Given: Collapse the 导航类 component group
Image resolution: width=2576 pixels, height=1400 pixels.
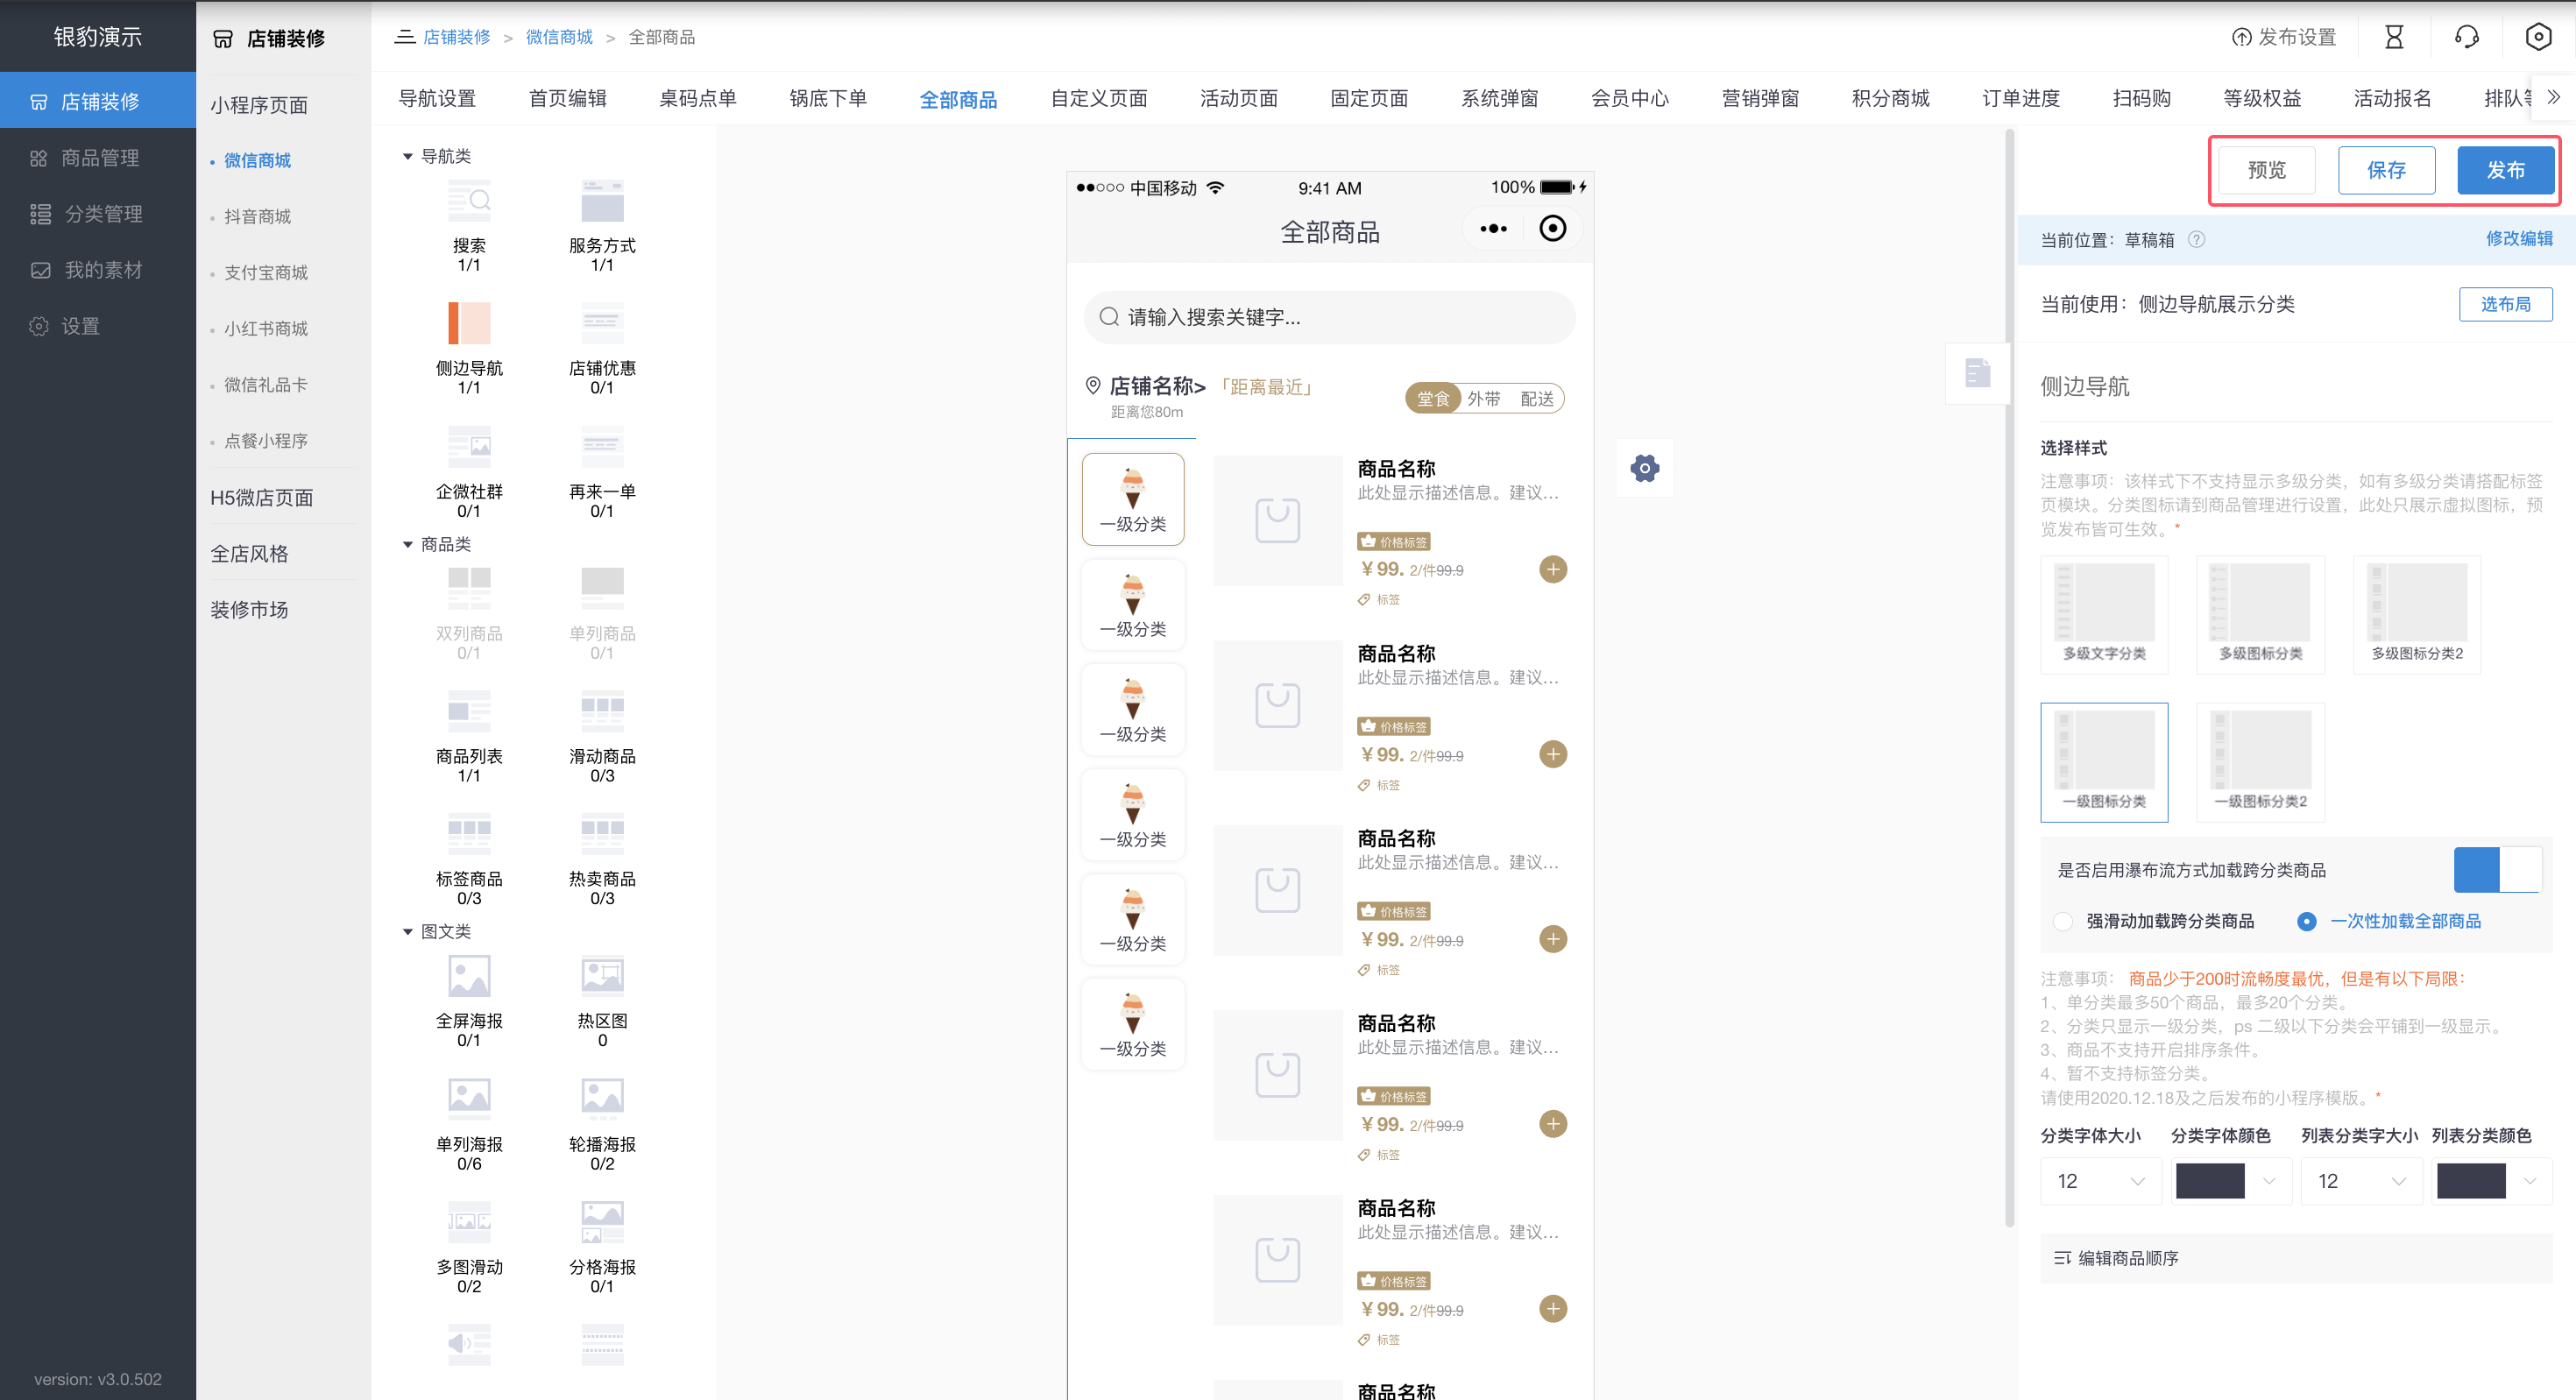Looking at the screenshot, I should tap(407, 157).
